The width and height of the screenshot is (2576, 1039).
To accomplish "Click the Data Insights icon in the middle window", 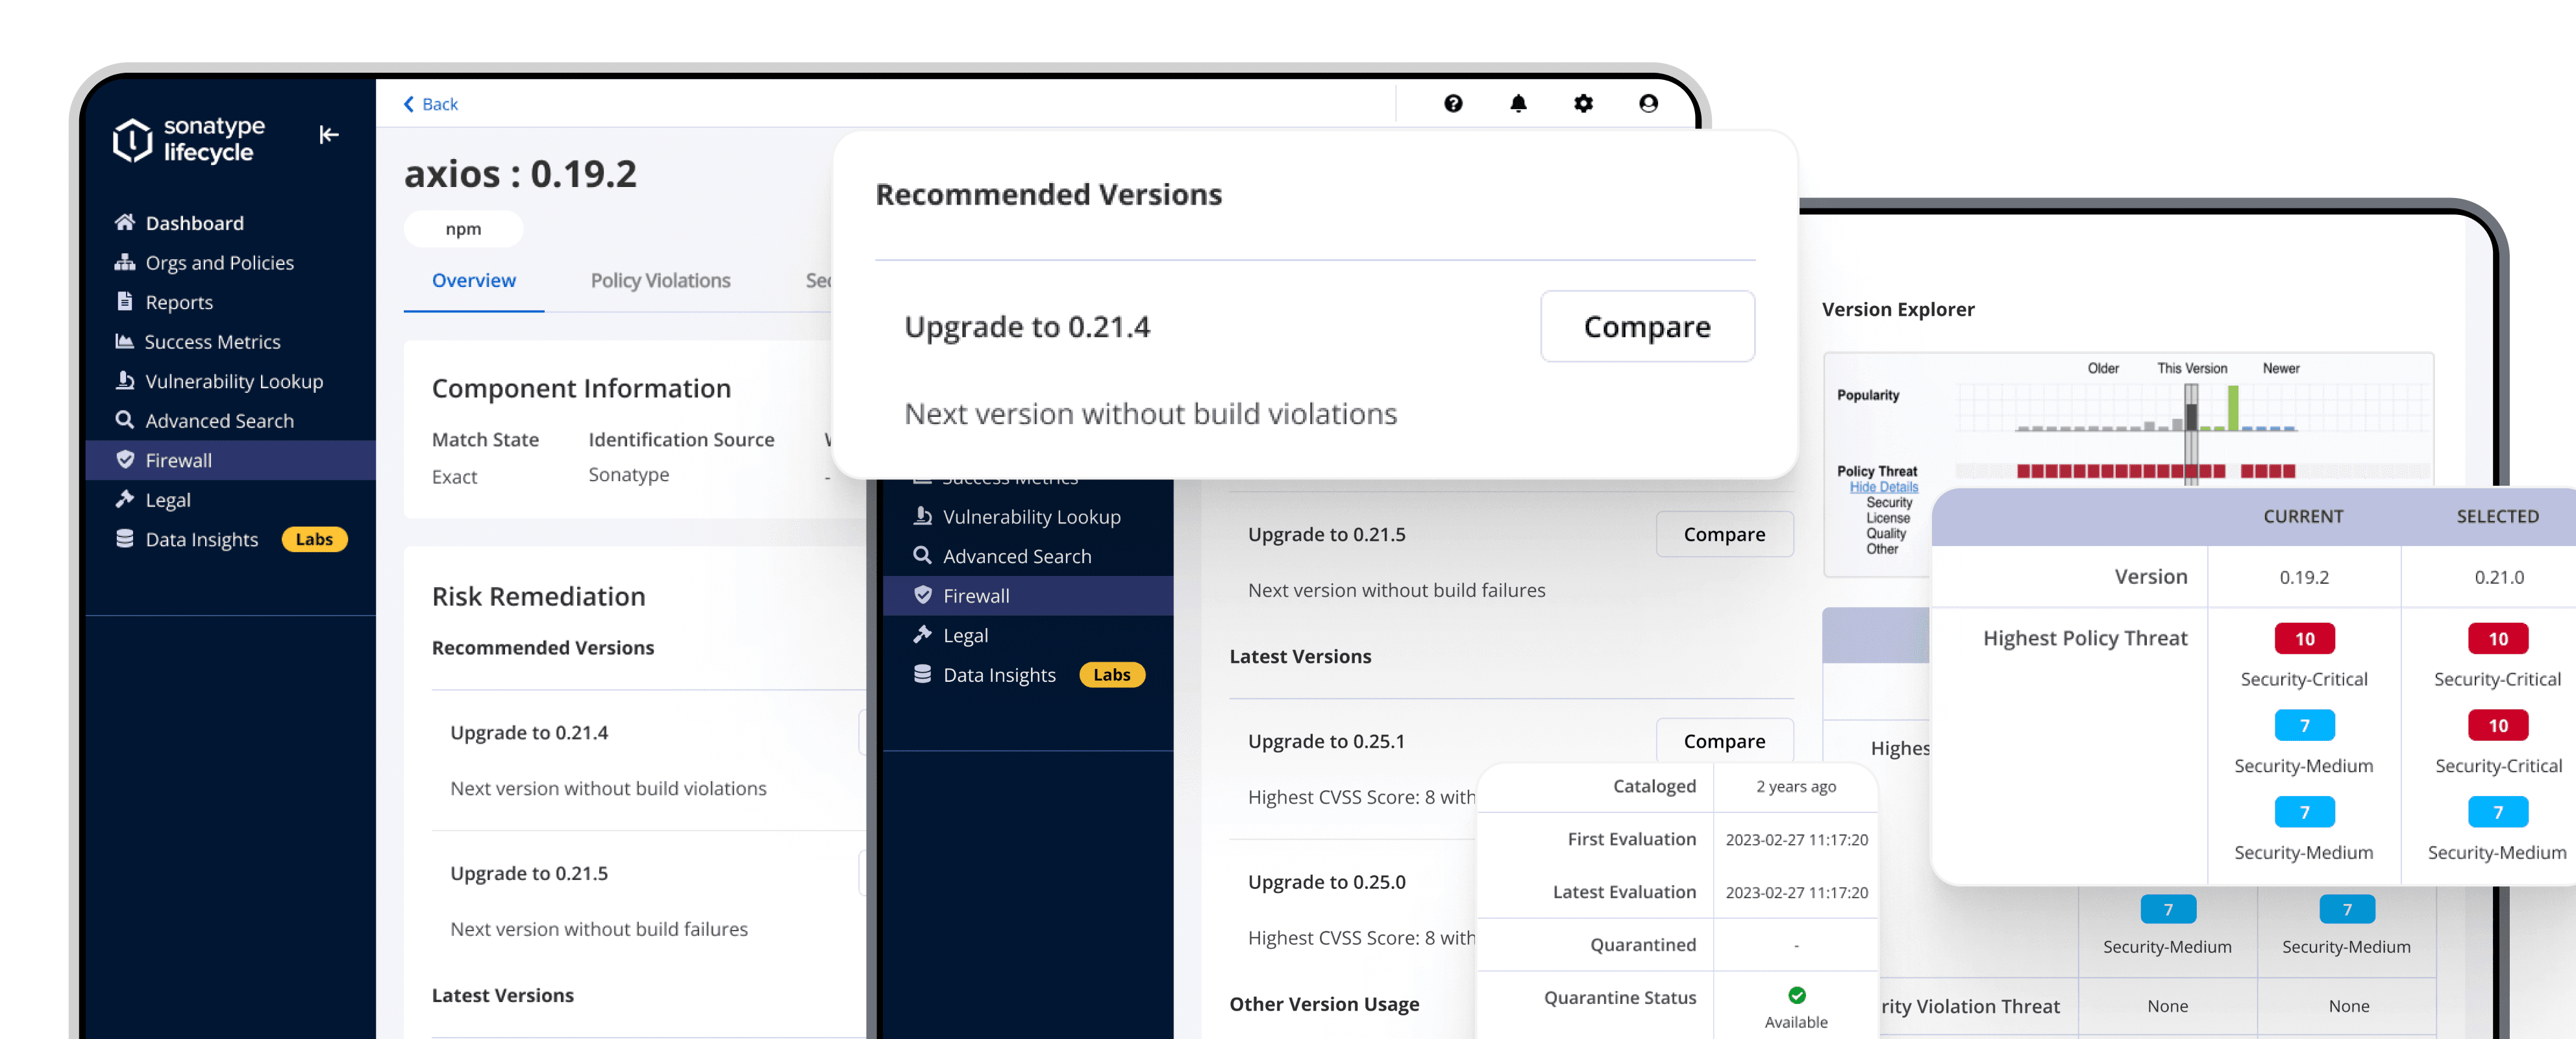I will tap(922, 674).
